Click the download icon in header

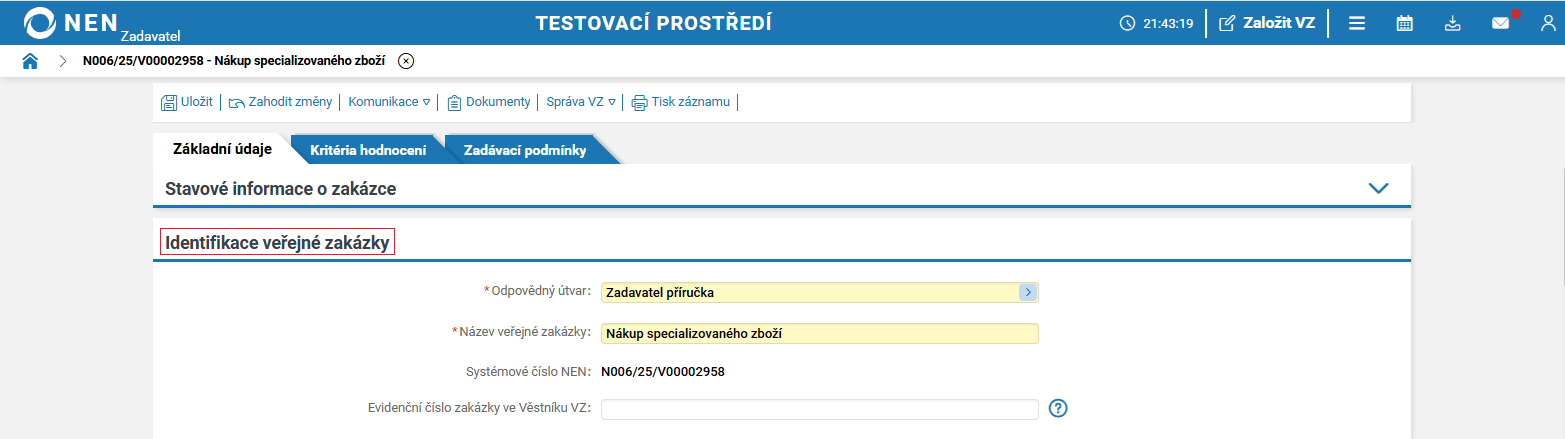click(x=1453, y=23)
